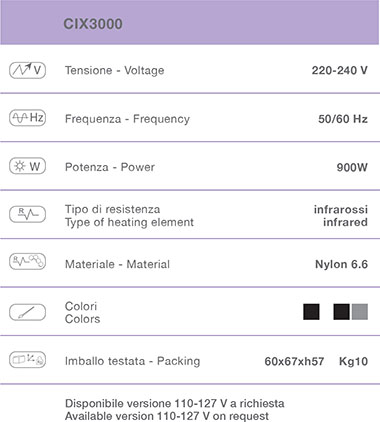380x422 pixels.
Task: Click the 900W power value
Action: (352, 167)
